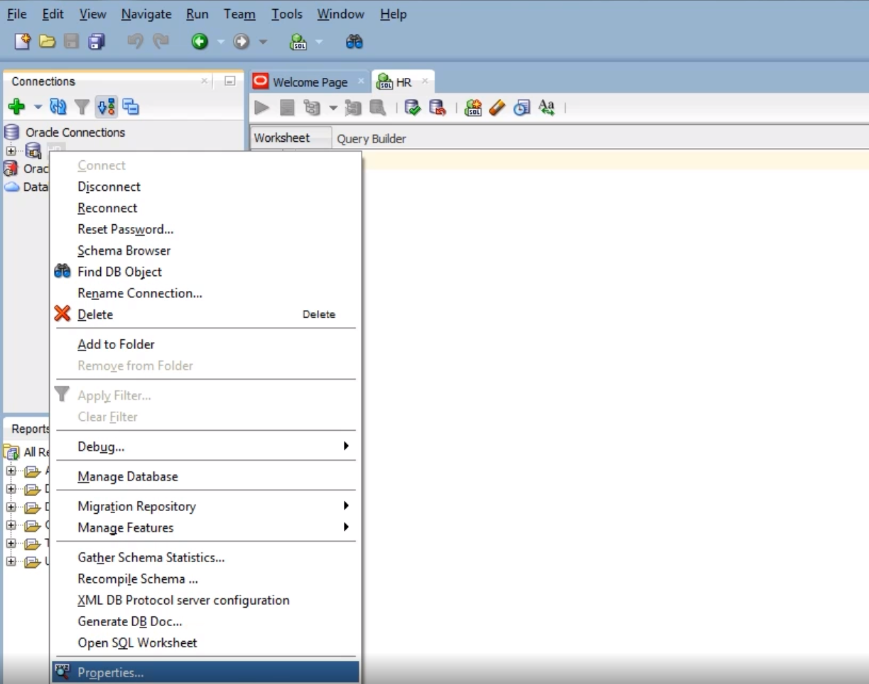The image size is (869, 684).
Task: Switch to the Query Builder tab
Action: tap(371, 139)
